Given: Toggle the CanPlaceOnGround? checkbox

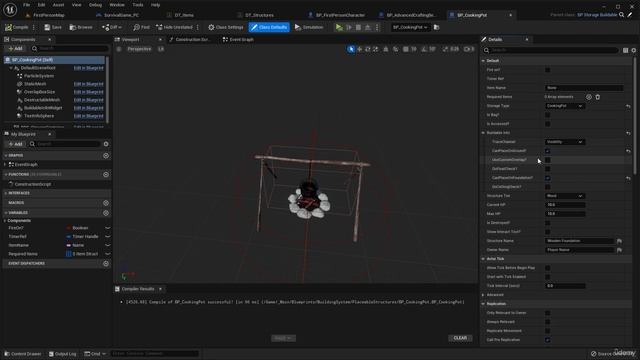Looking at the screenshot, I should coord(548,151).
